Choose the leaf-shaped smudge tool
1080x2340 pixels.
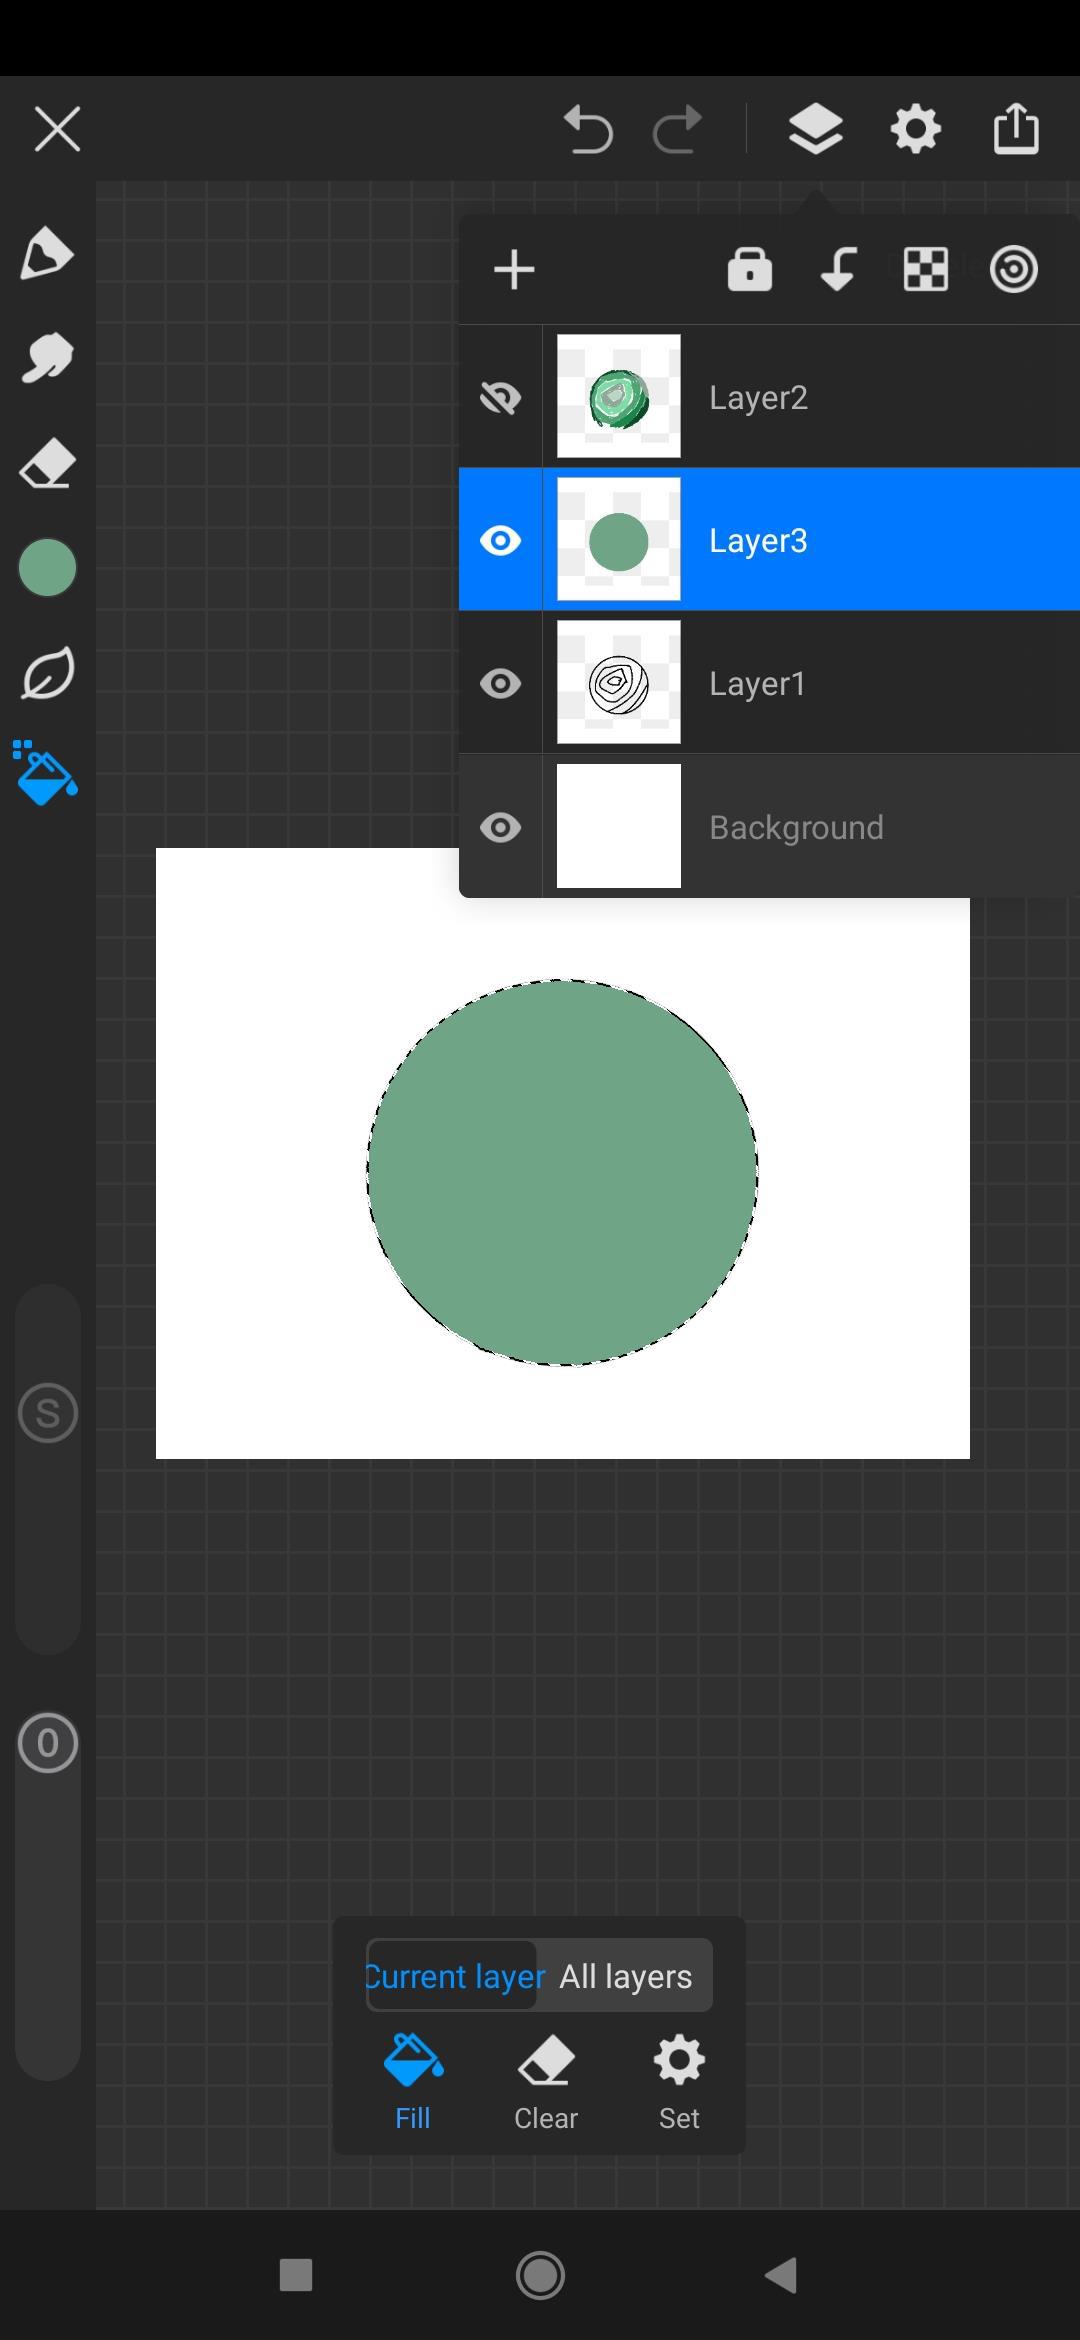47,673
